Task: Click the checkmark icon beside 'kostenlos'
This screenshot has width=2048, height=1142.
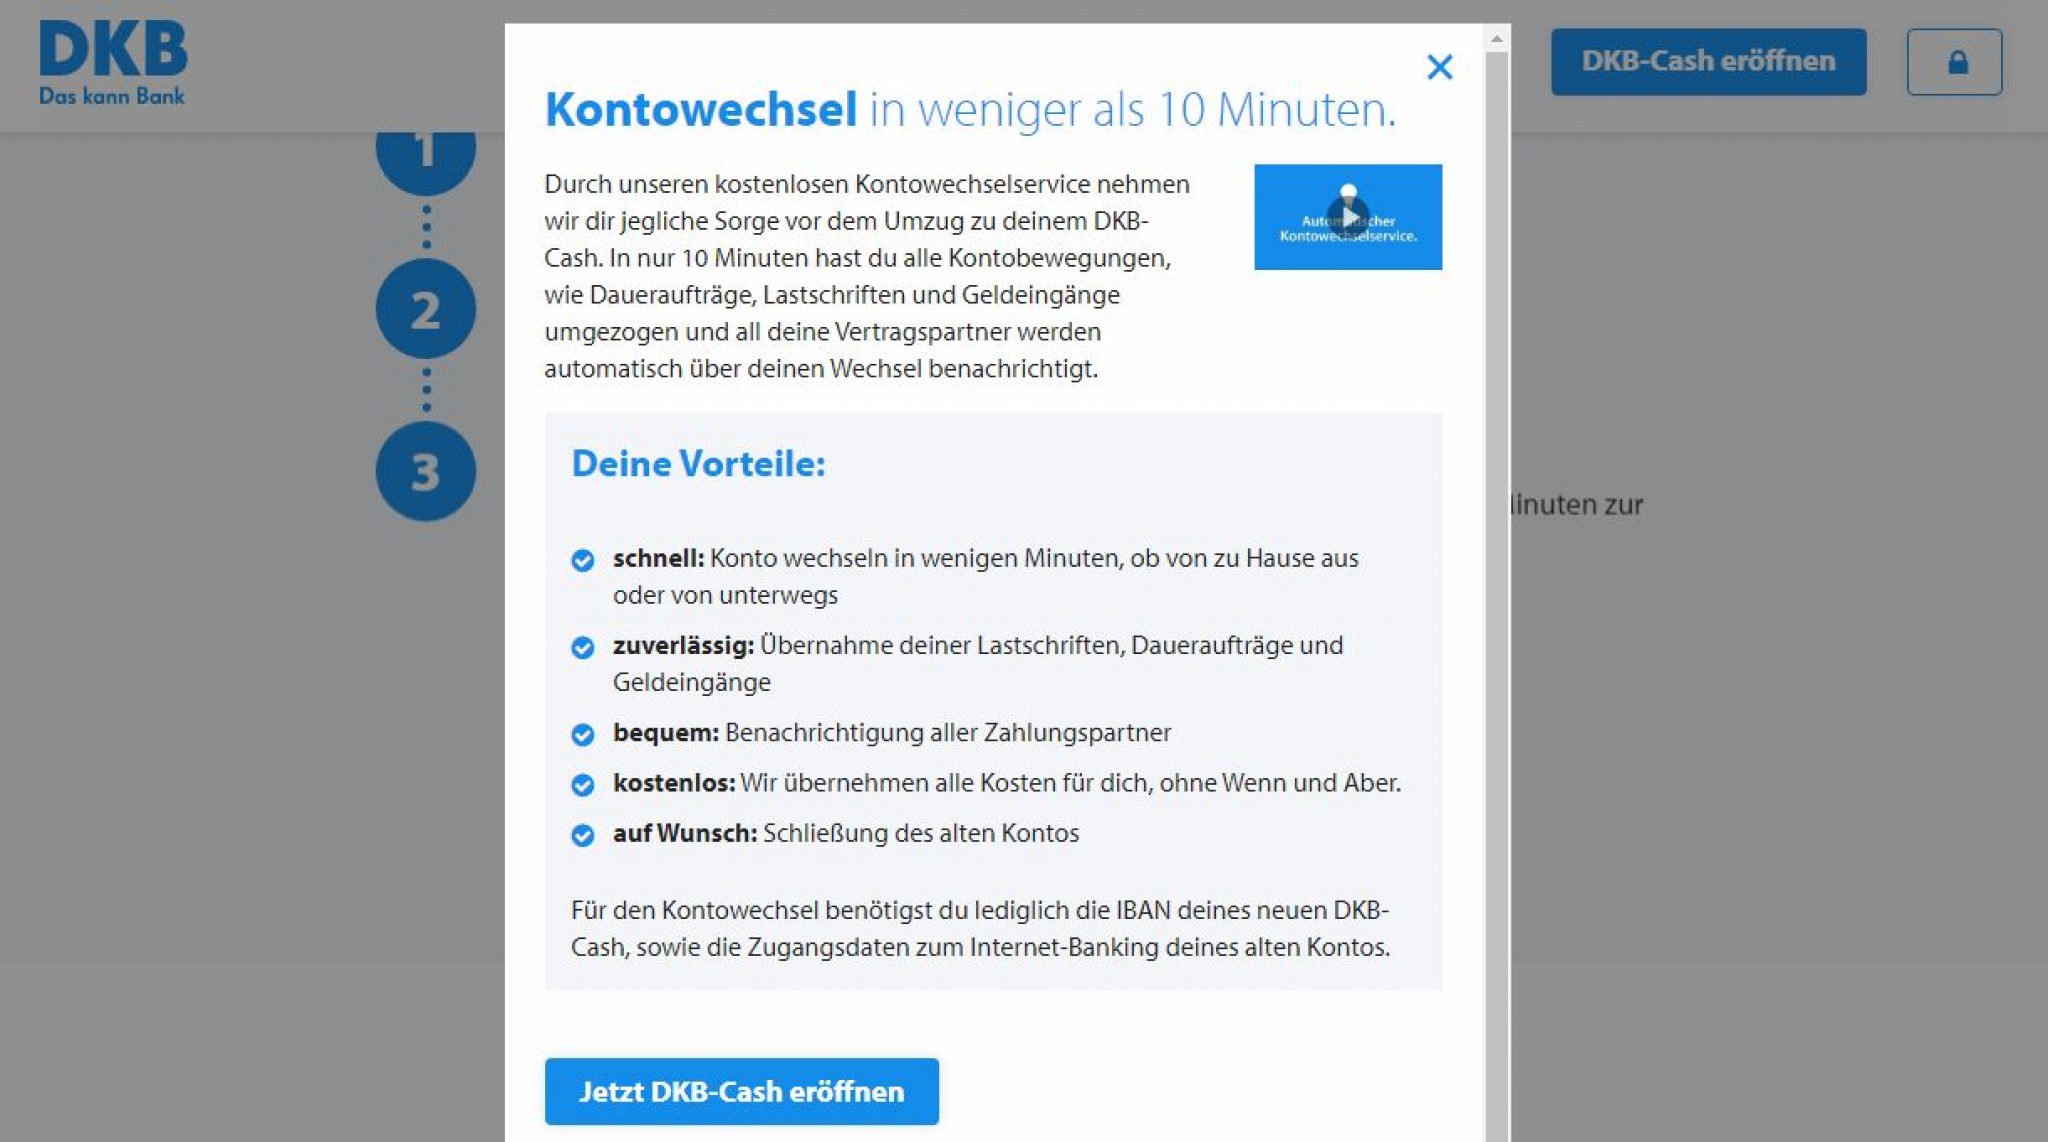Action: coord(582,784)
